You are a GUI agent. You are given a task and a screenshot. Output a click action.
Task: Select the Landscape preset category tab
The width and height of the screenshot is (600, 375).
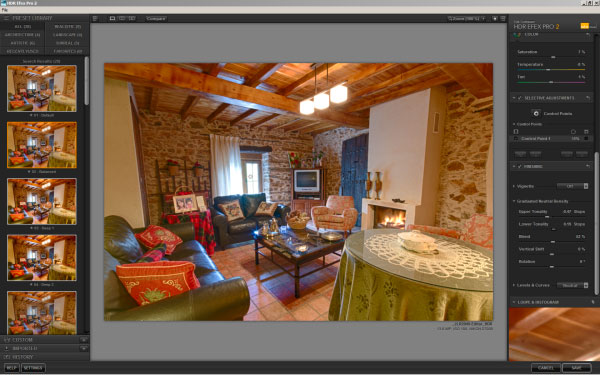(x=67, y=35)
